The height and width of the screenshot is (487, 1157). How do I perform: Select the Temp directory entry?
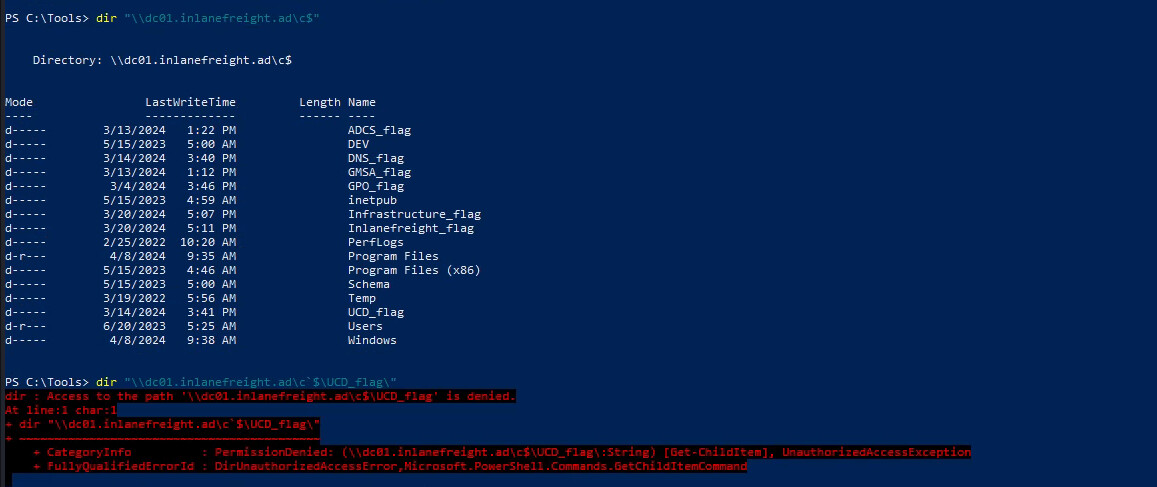(362, 298)
